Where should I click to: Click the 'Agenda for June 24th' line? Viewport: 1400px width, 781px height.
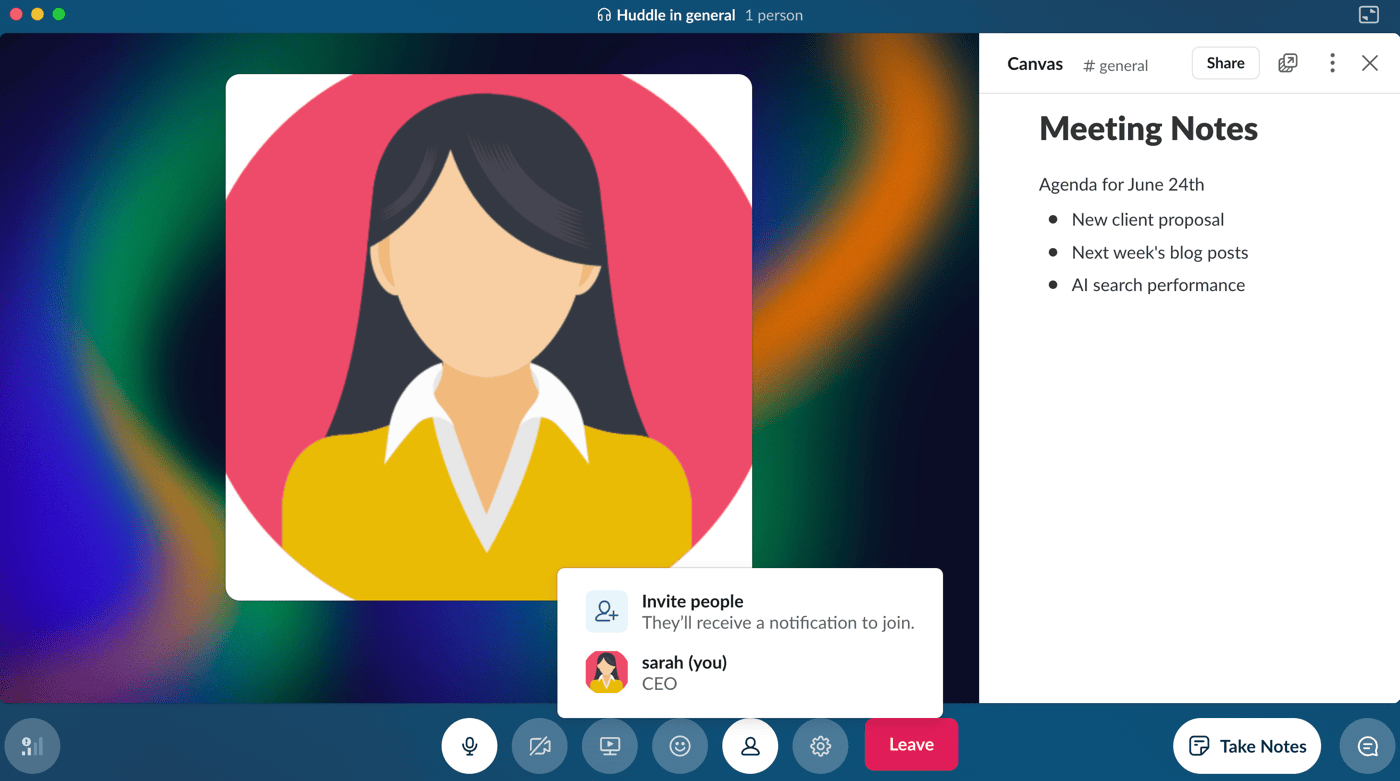1121,184
